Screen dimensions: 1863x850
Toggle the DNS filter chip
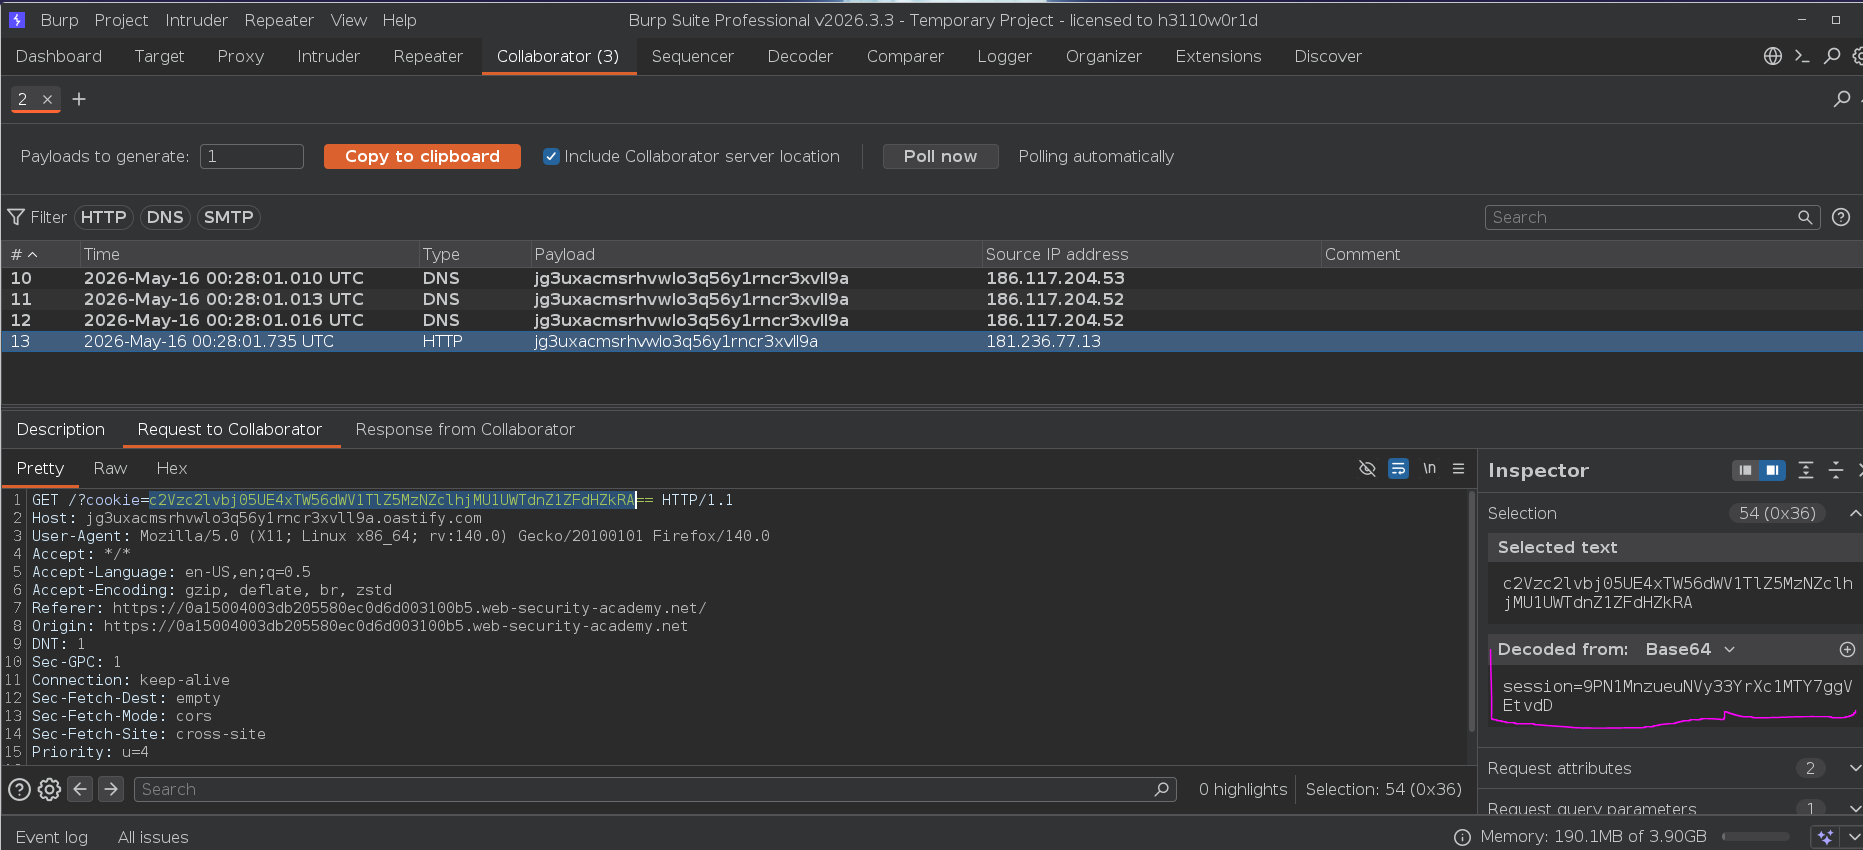[x=165, y=217]
